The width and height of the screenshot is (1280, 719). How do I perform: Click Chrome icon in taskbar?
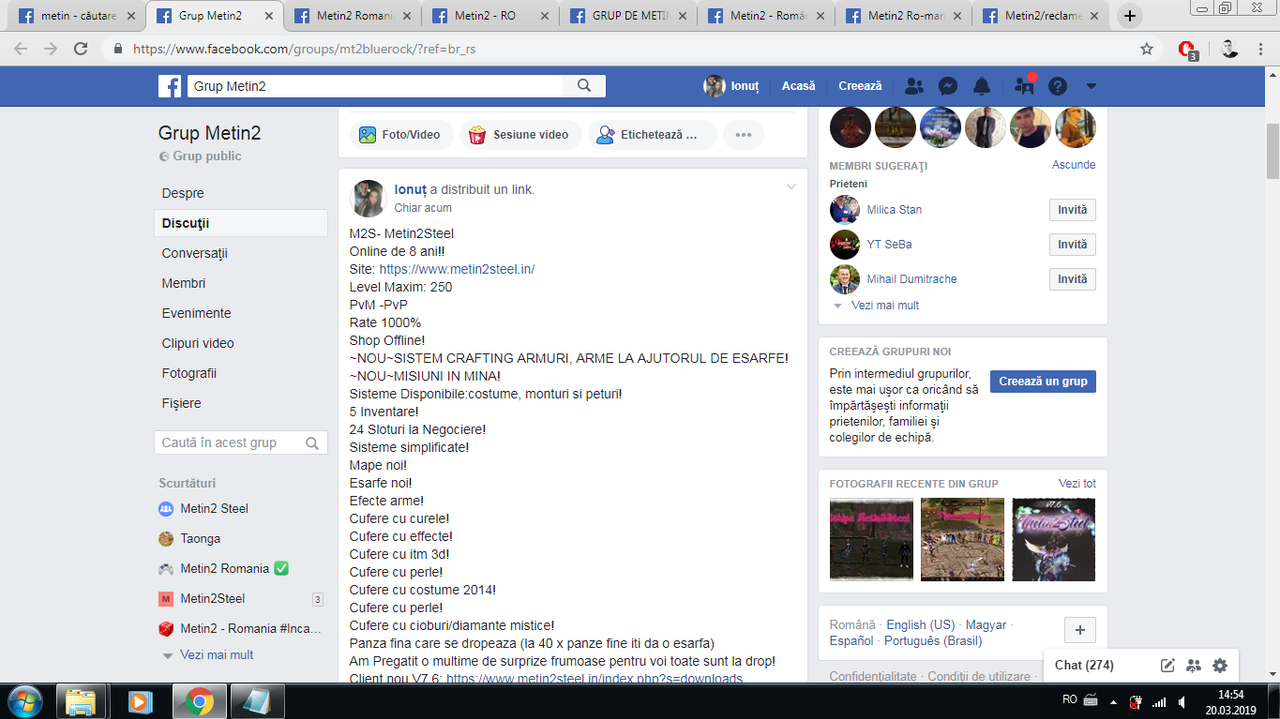pyautogui.click(x=197, y=701)
